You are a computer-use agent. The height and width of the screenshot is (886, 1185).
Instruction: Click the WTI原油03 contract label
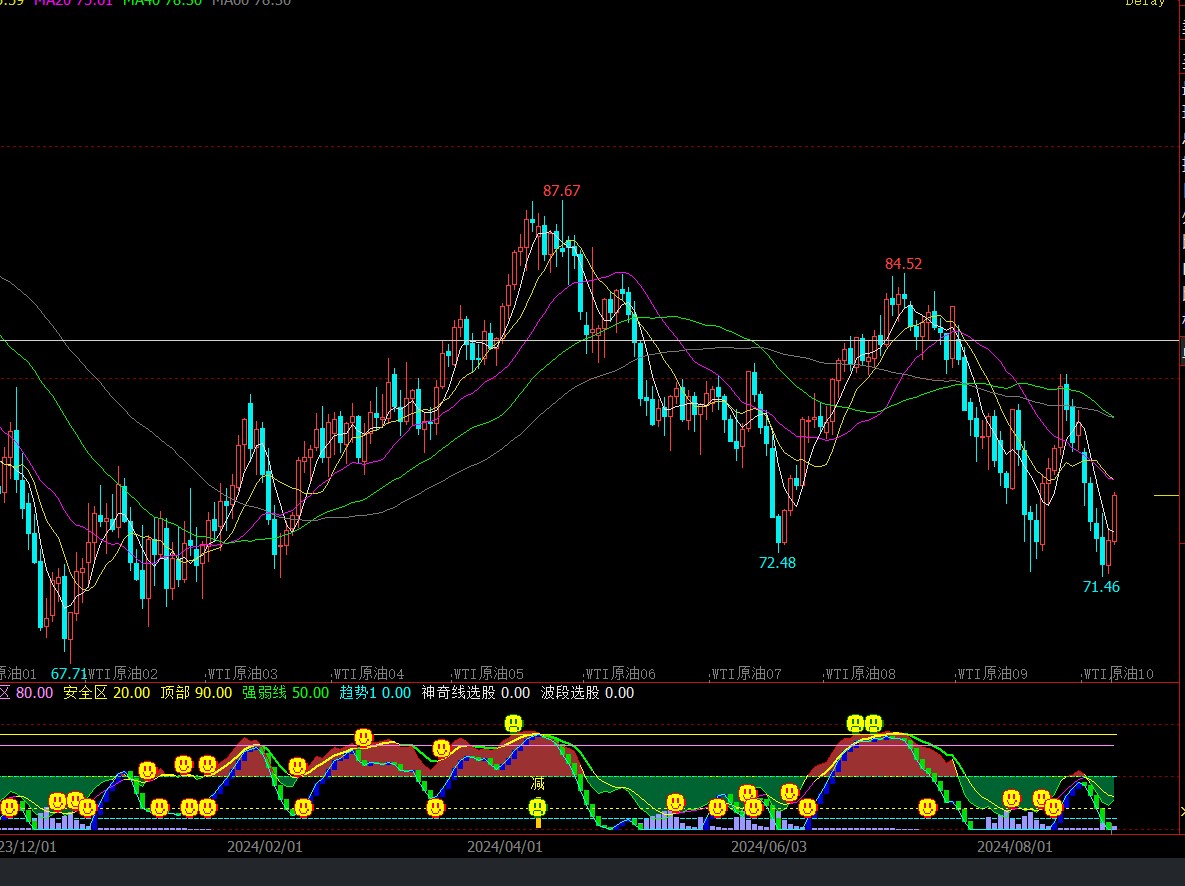pyautogui.click(x=243, y=674)
